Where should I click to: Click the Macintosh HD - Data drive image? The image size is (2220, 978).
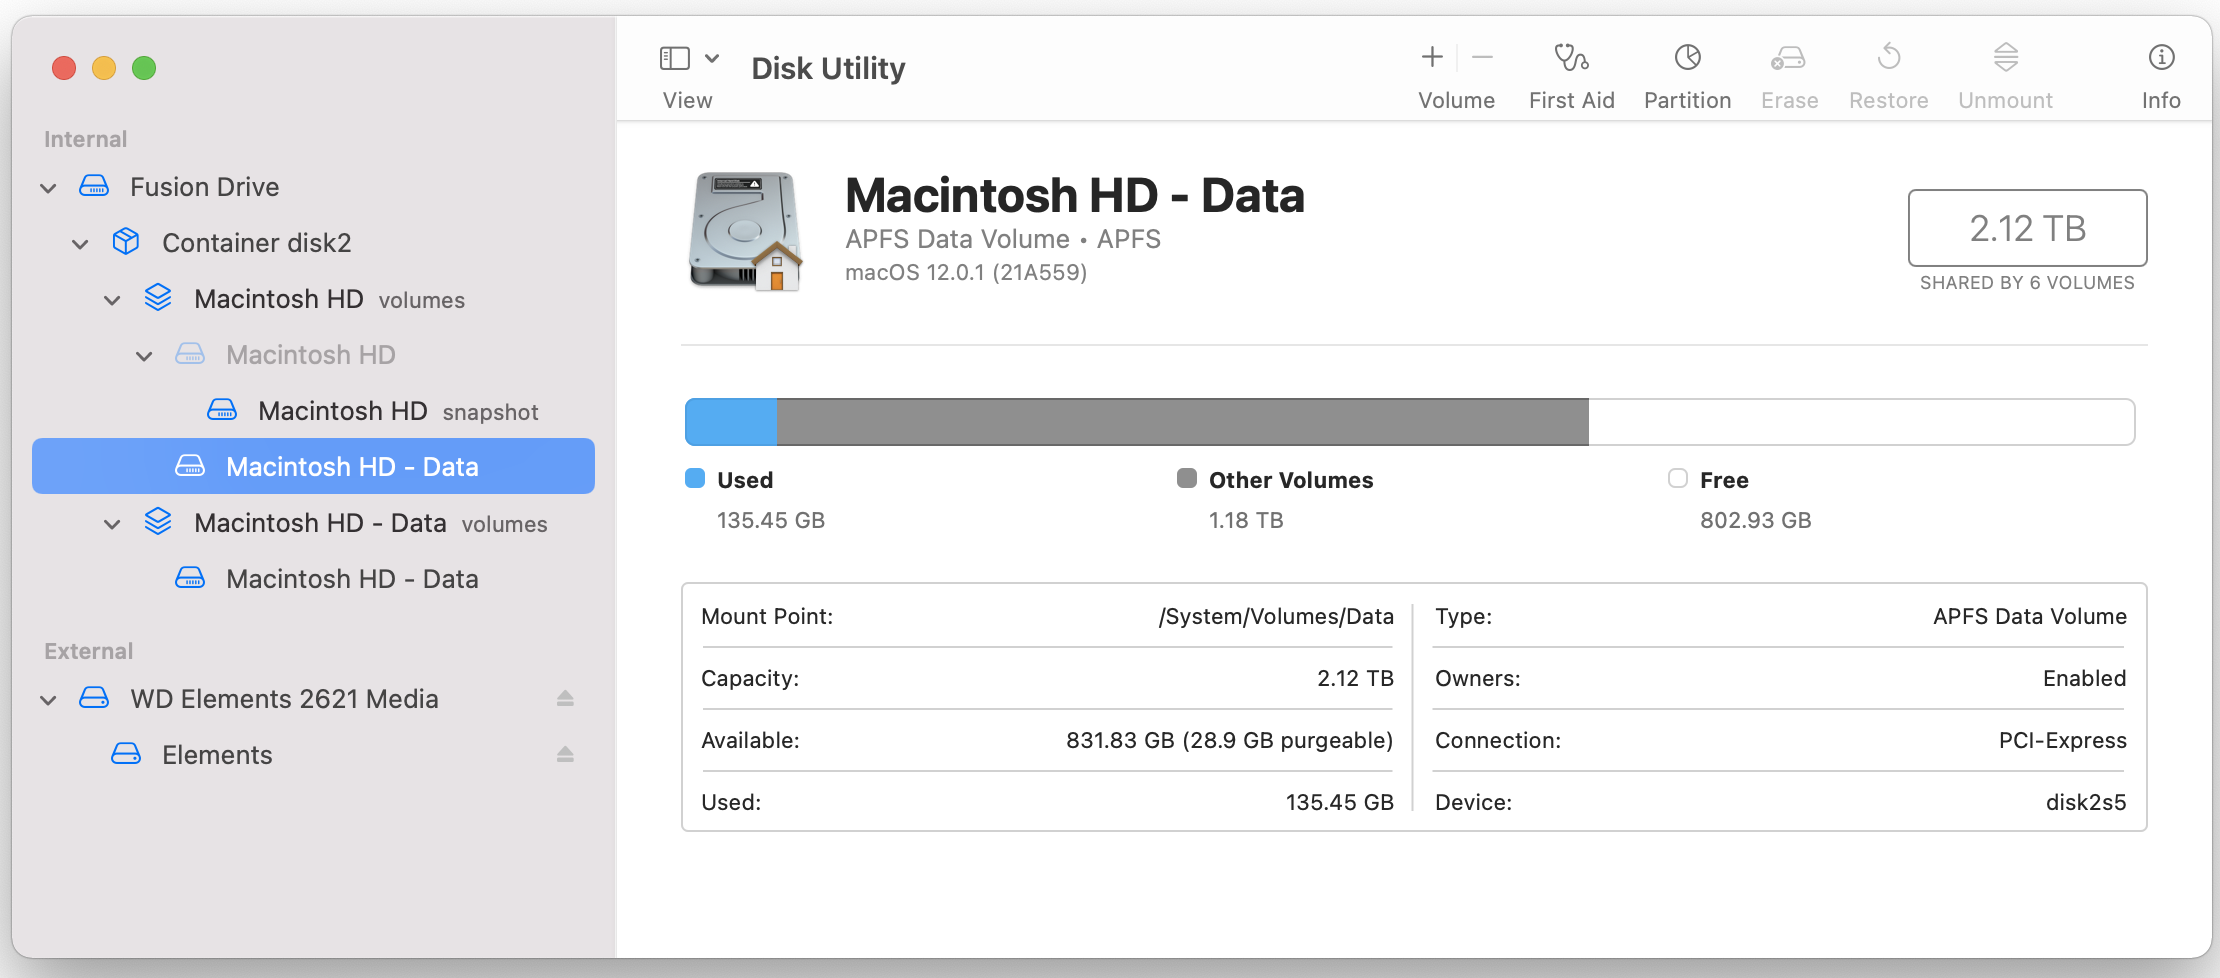[746, 231]
